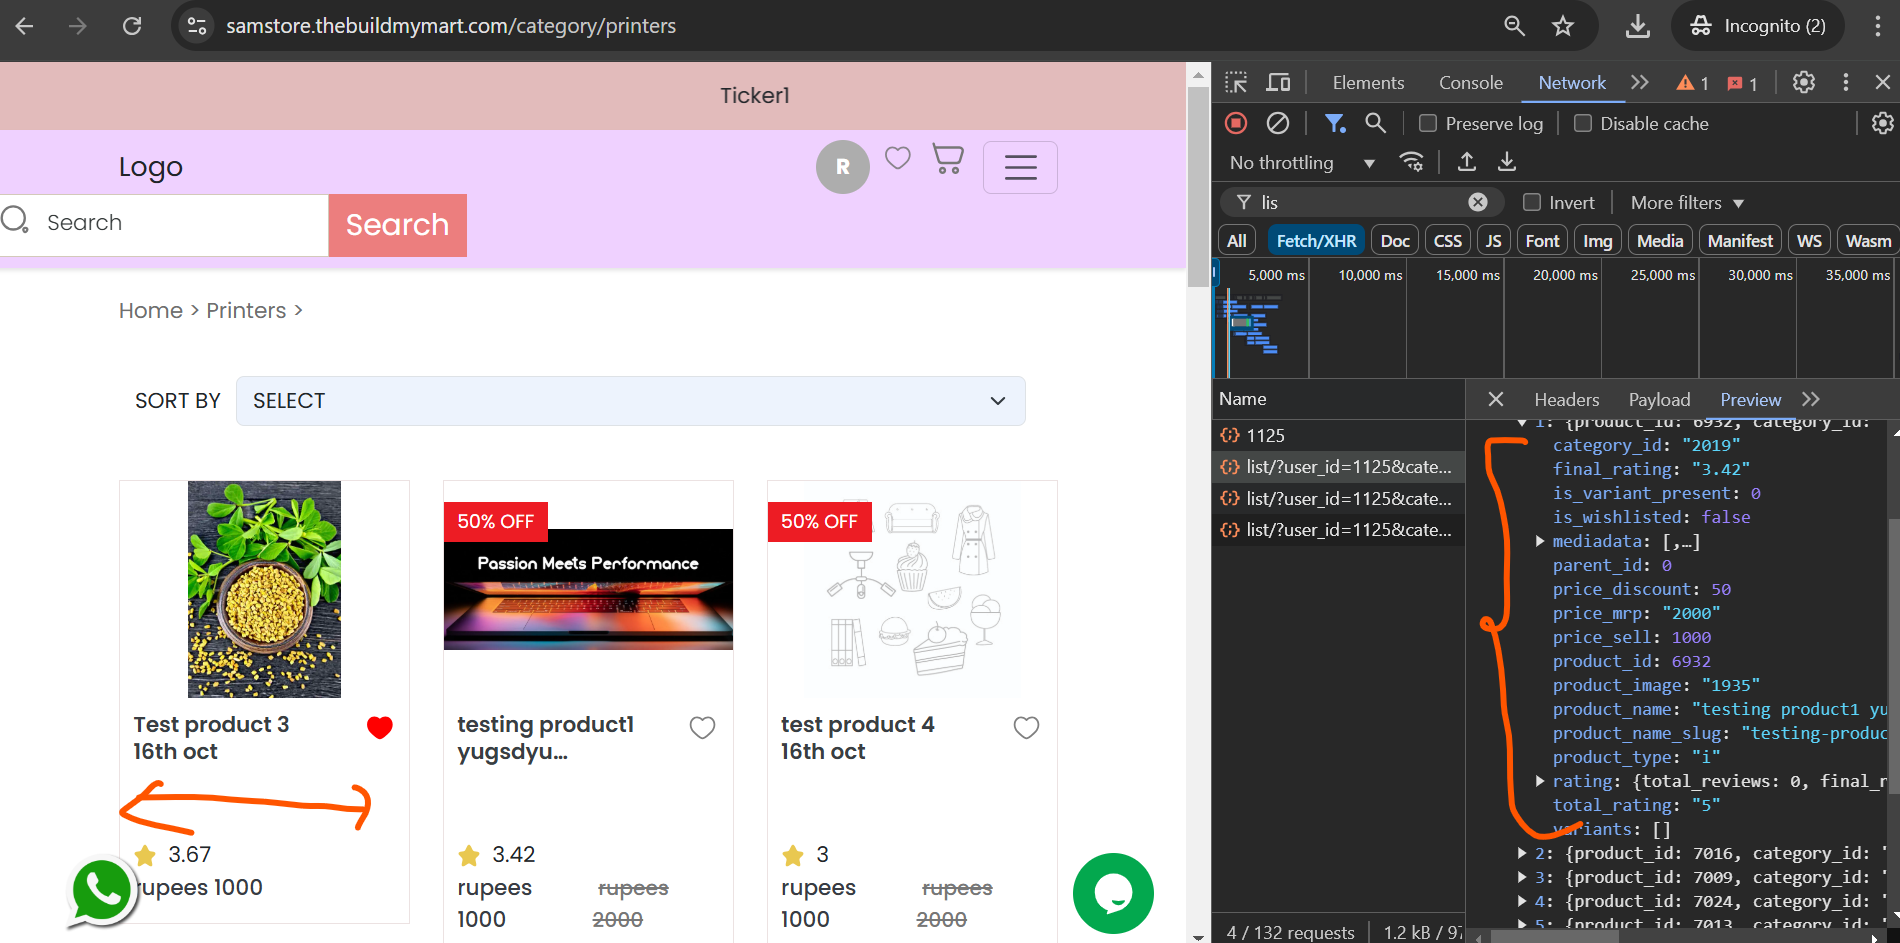Click the pink Search button
Screen dimensions: 1900x943
tap(398, 225)
